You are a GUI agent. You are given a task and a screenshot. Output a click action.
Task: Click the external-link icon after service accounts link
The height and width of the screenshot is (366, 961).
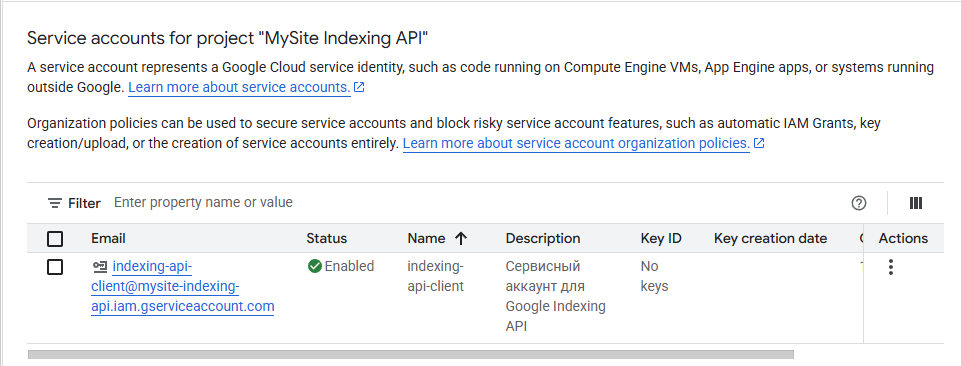359,88
